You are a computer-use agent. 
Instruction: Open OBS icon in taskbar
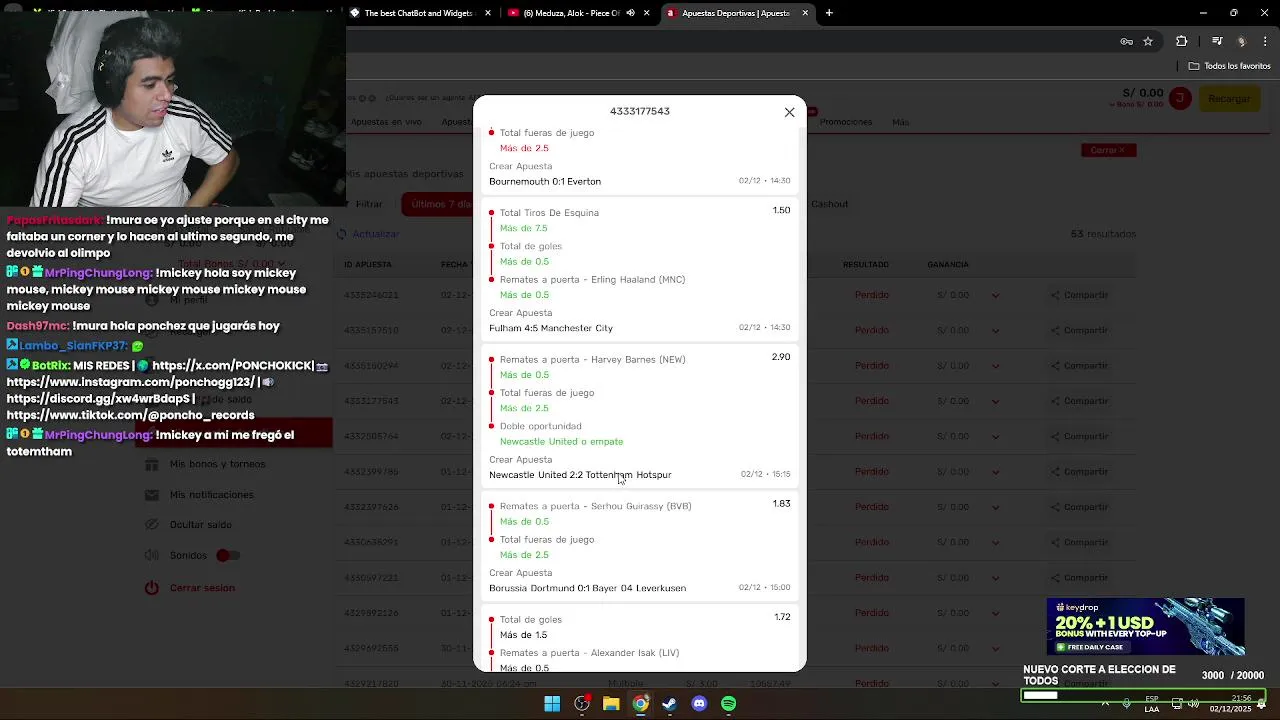click(x=582, y=704)
